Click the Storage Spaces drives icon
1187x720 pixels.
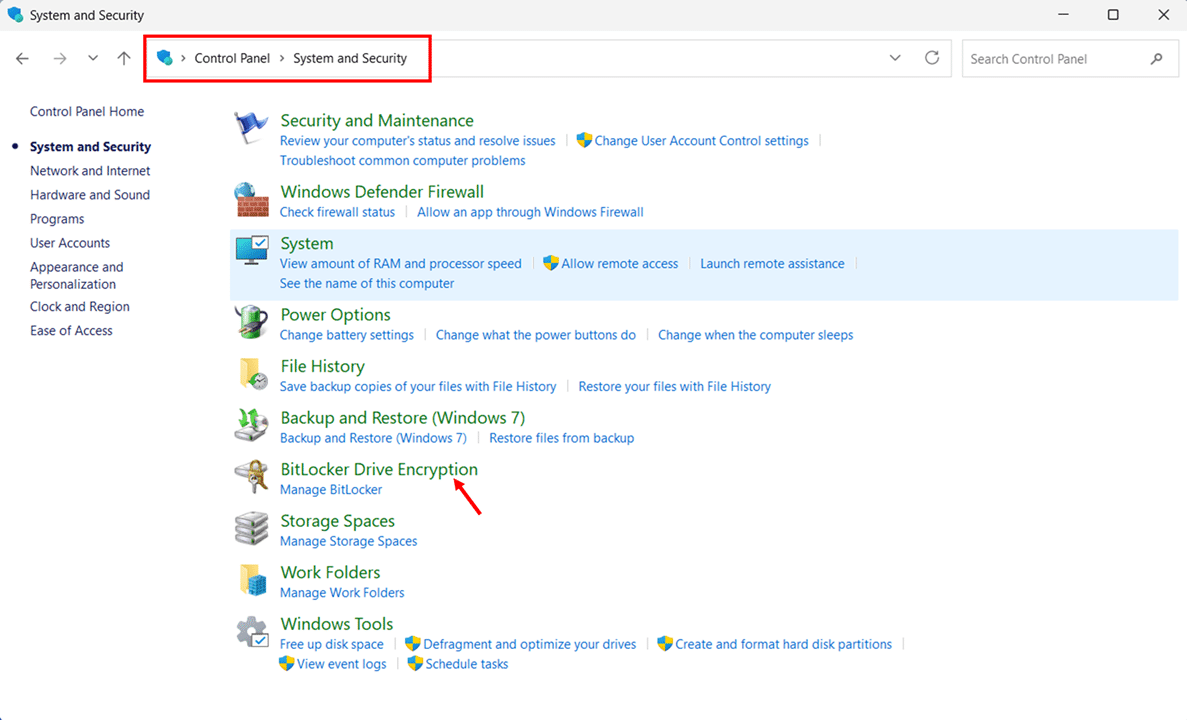click(251, 530)
